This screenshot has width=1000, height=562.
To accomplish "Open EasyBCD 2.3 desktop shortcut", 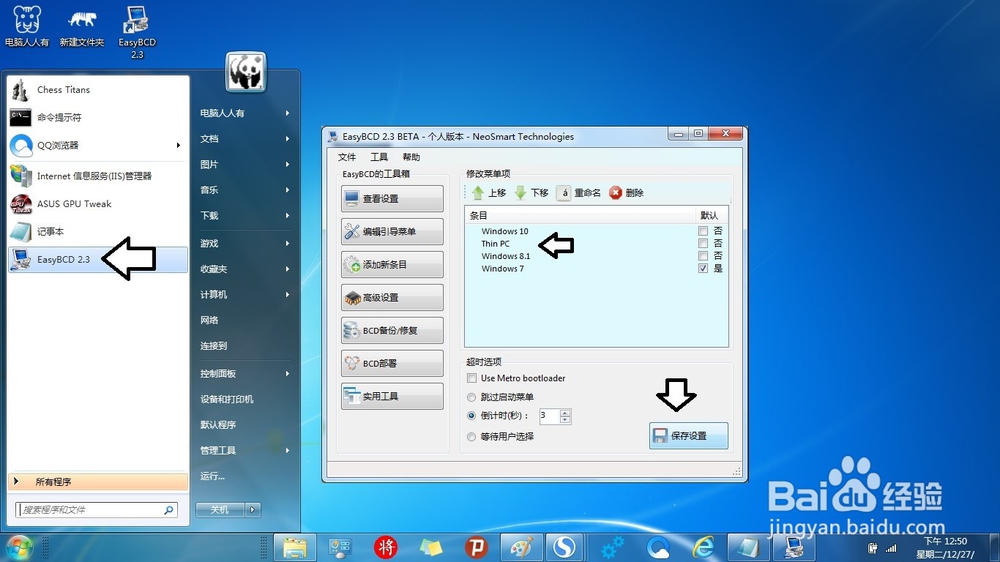I will 136,32.
